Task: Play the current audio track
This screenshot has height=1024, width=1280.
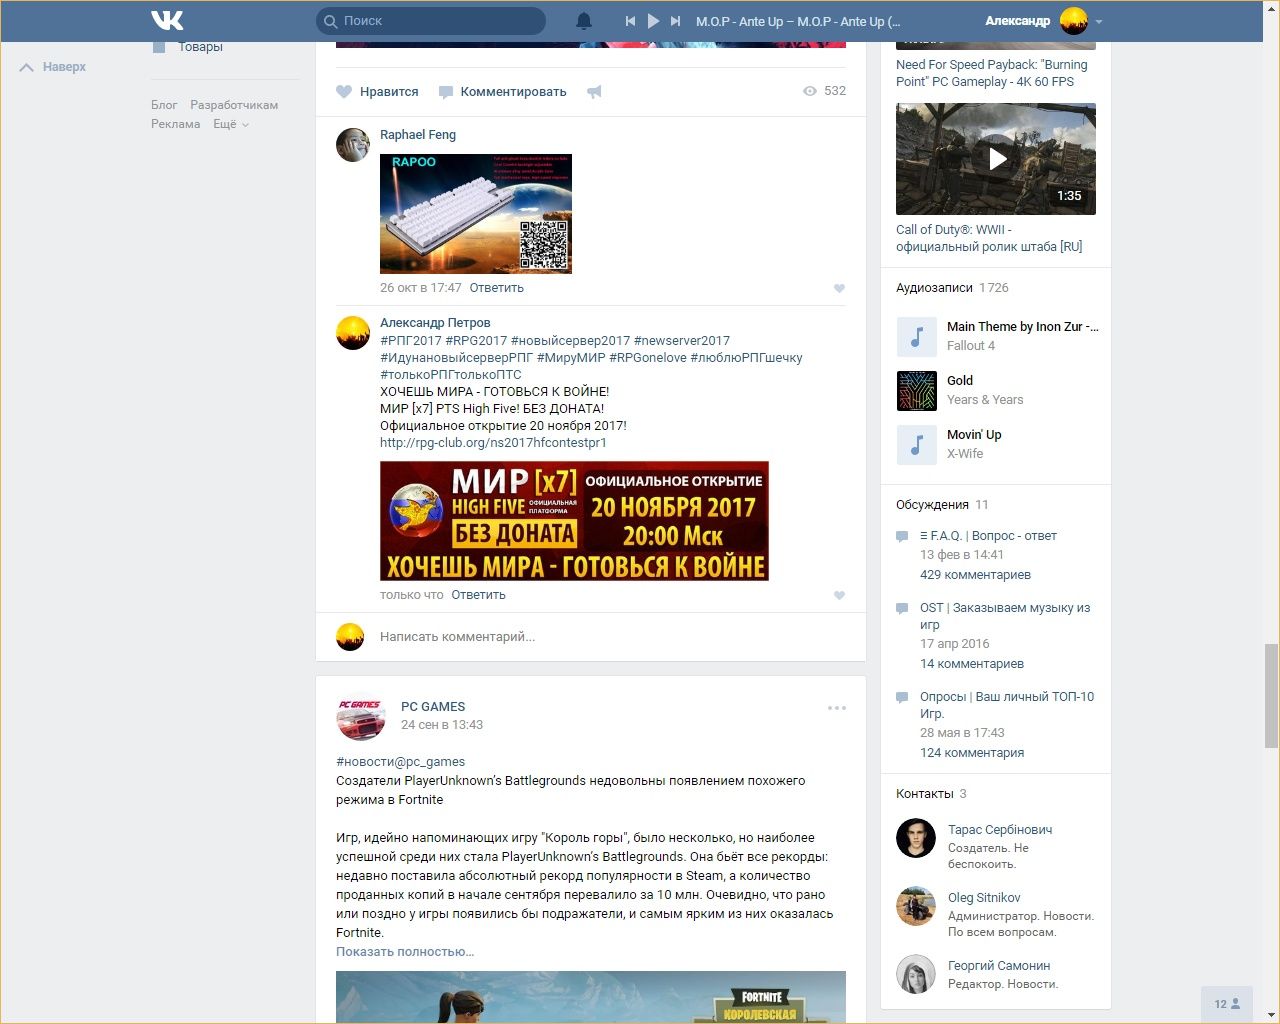Action: point(653,21)
